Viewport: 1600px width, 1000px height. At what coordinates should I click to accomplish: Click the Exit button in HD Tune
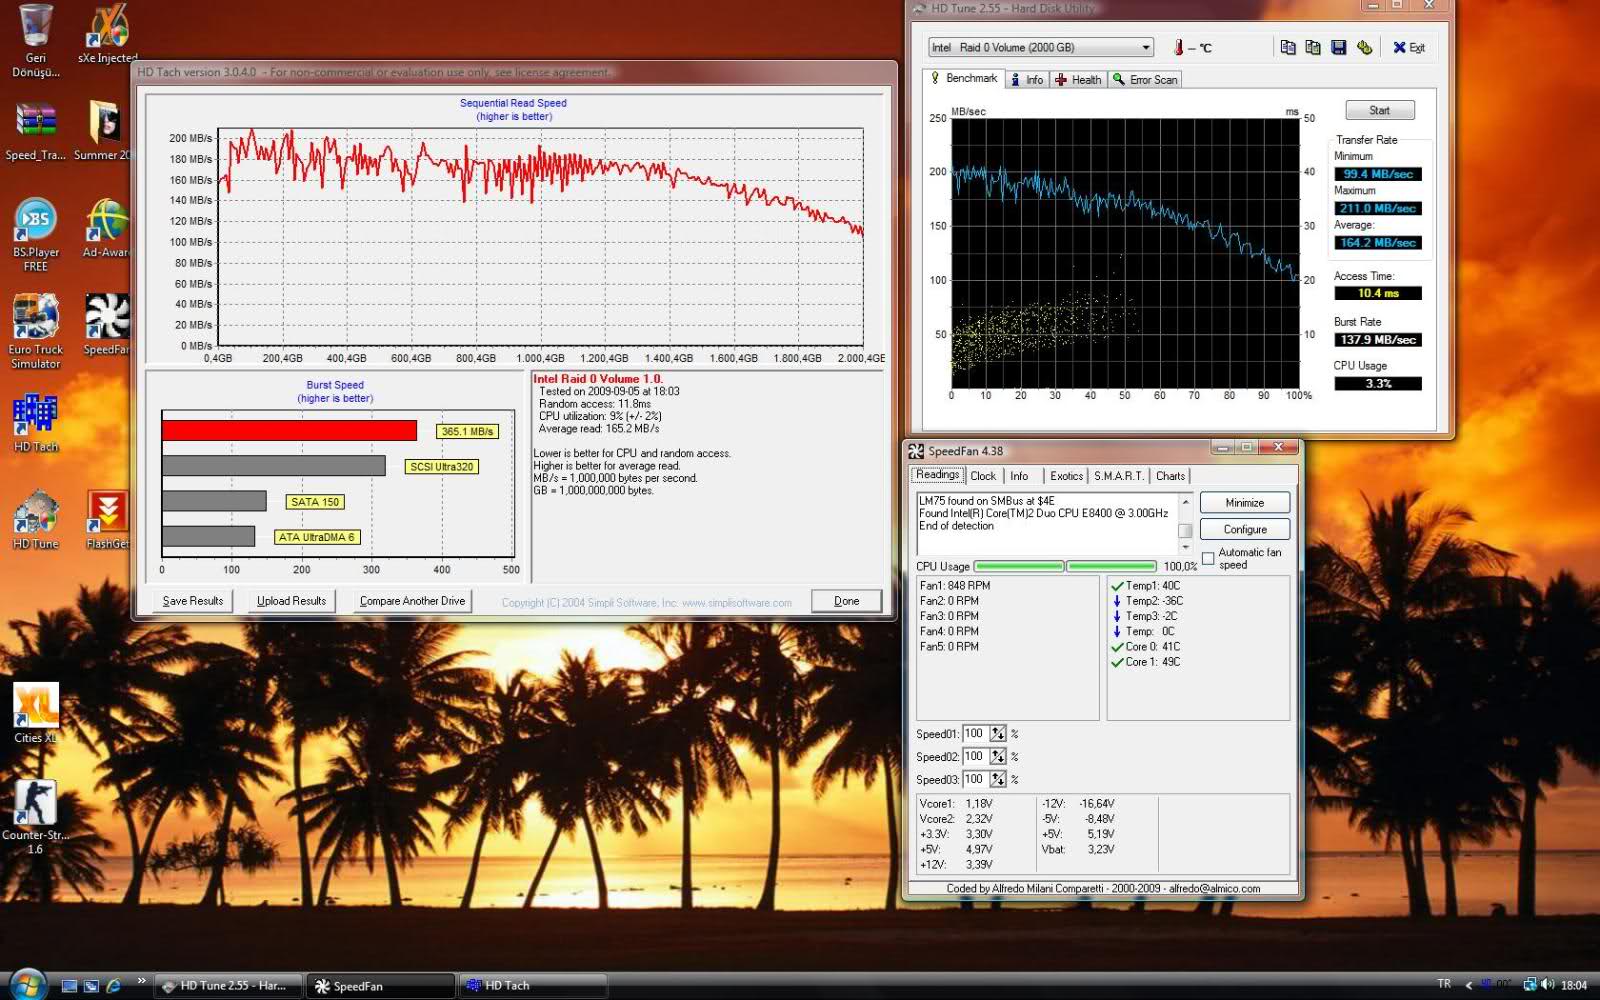[x=1409, y=47]
